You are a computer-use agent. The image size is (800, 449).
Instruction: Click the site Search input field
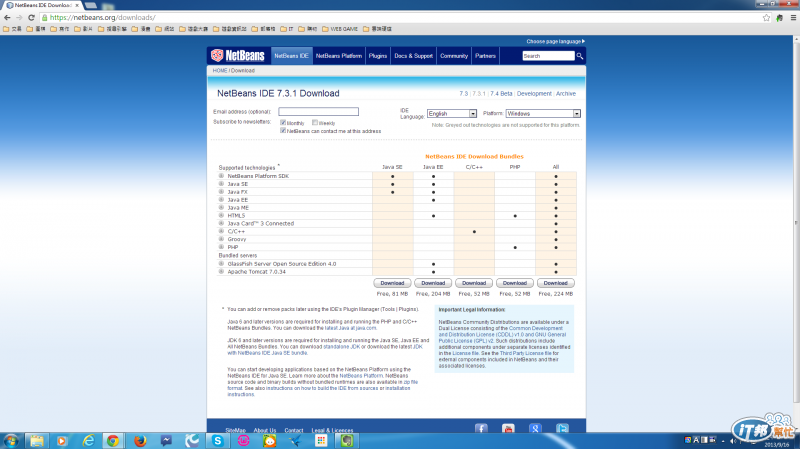(548, 56)
